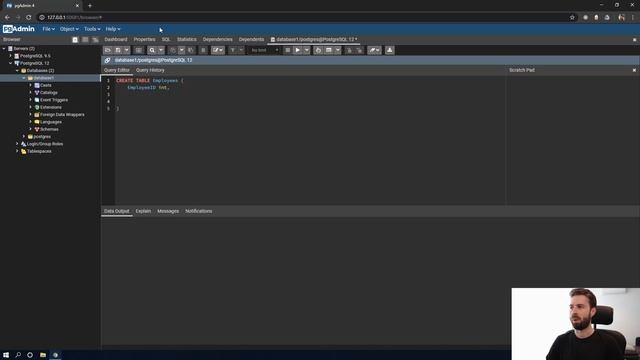
Task: Open the Windows Start menu
Action: (6, 355)
